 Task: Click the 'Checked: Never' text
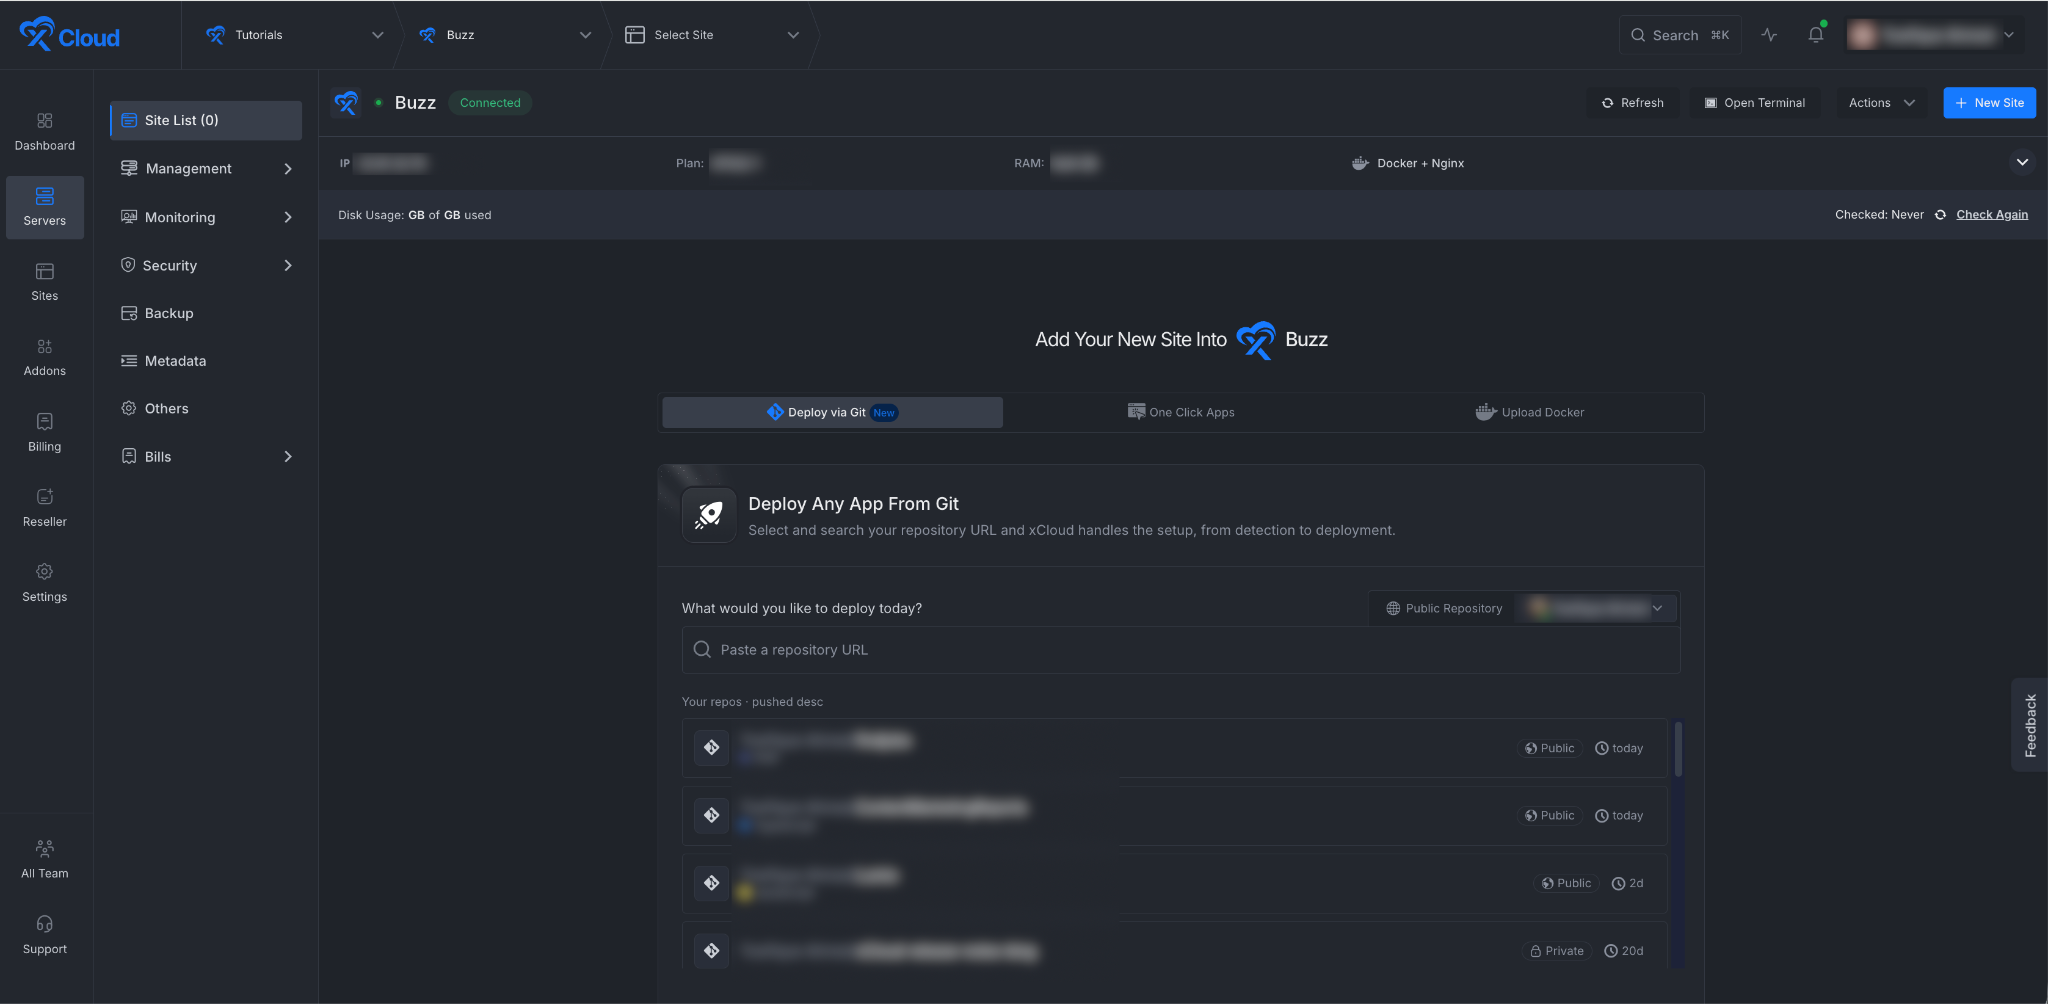pos(1879,215)
